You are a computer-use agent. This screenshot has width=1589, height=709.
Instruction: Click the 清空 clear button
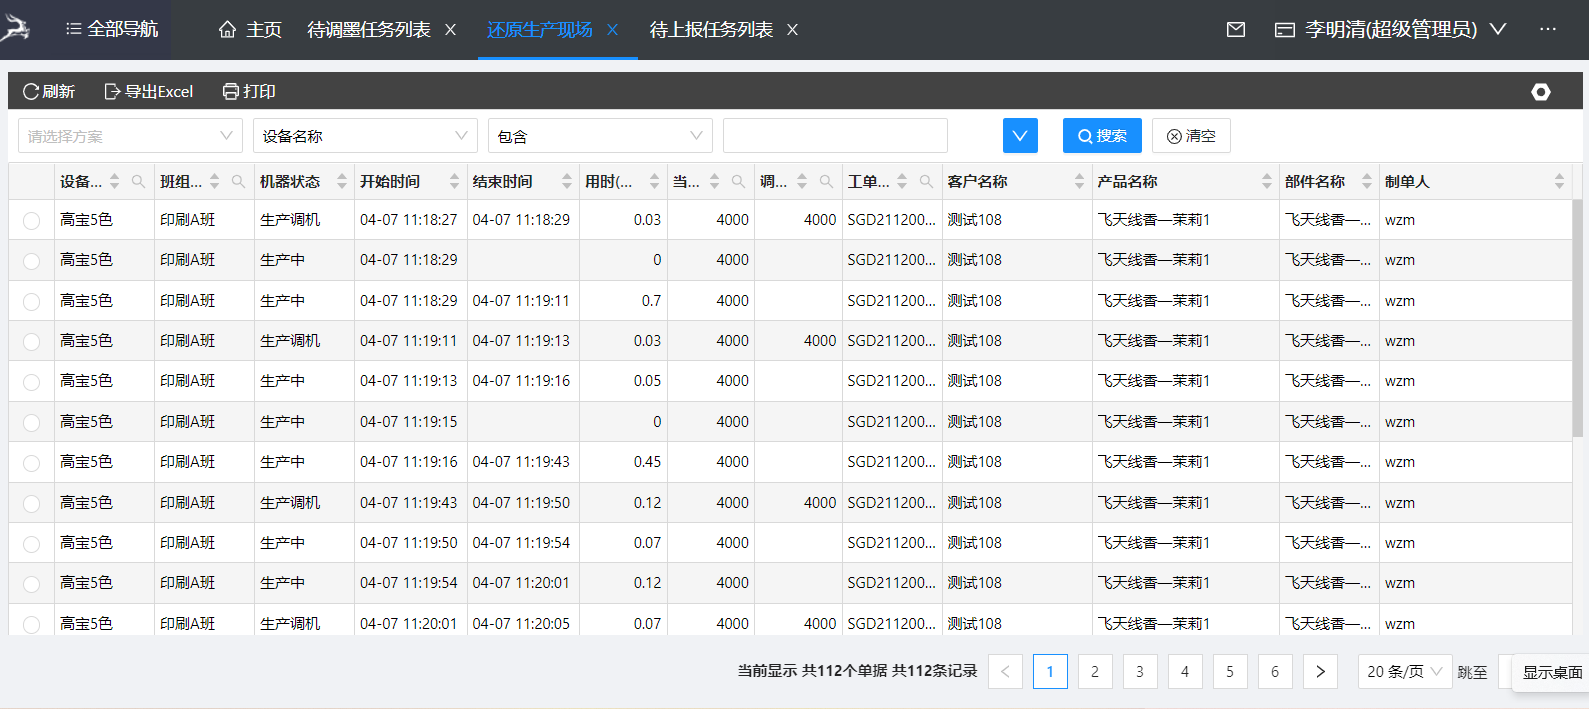[x=1191, y=136]
